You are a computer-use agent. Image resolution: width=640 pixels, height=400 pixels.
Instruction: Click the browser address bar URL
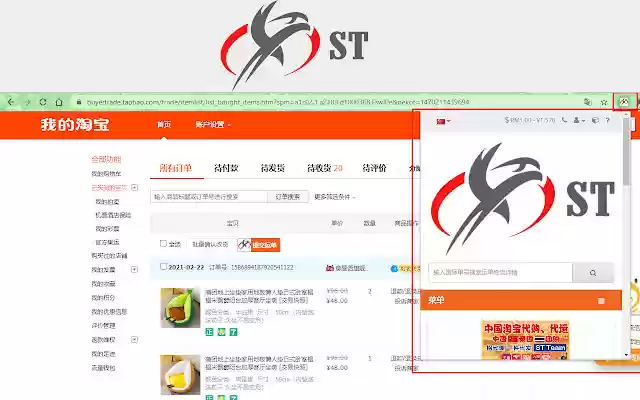click(x=278, y=102)
